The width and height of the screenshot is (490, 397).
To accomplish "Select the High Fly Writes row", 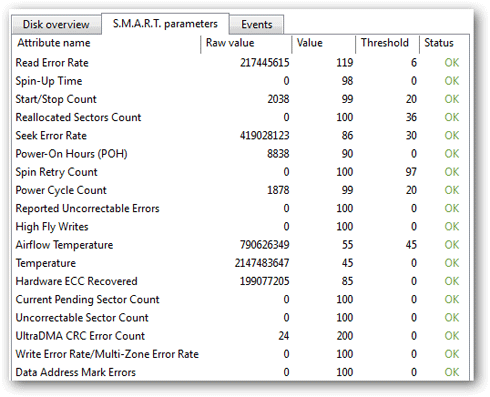I will (x=241, y=227).
